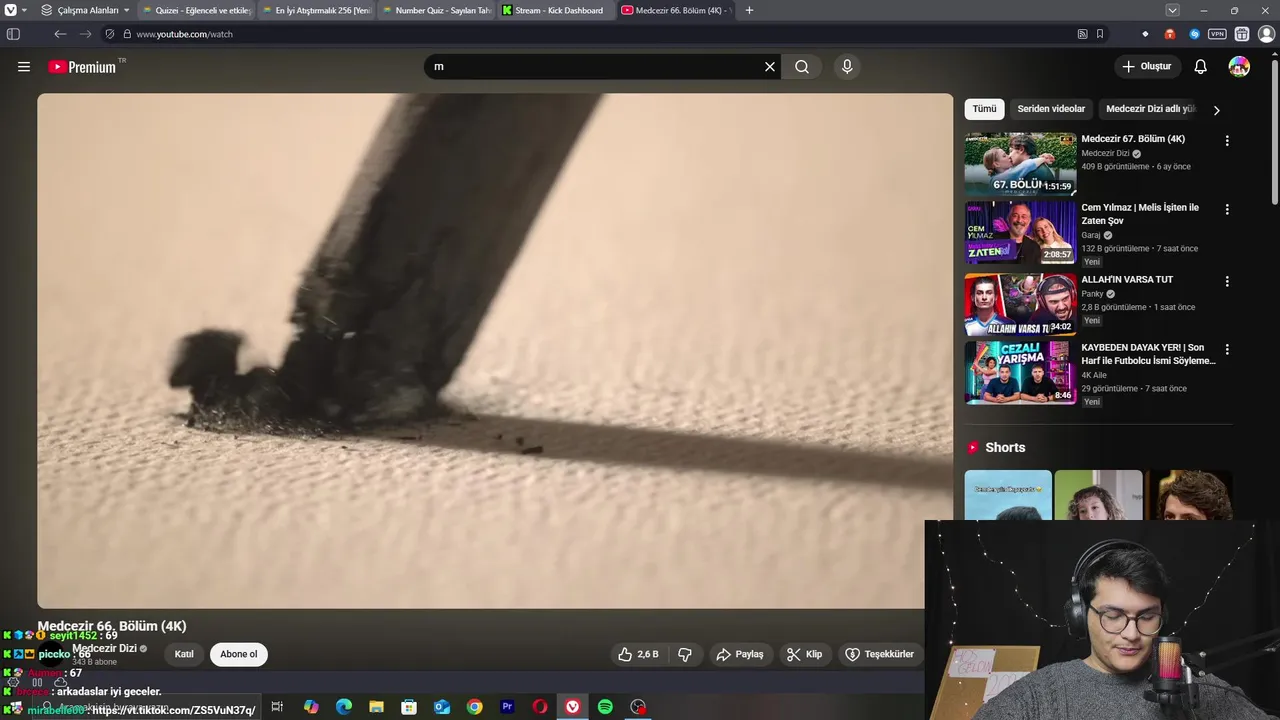
Task: Click the Katıl join button
Action: pyautogui.click(x=184, y=654)
